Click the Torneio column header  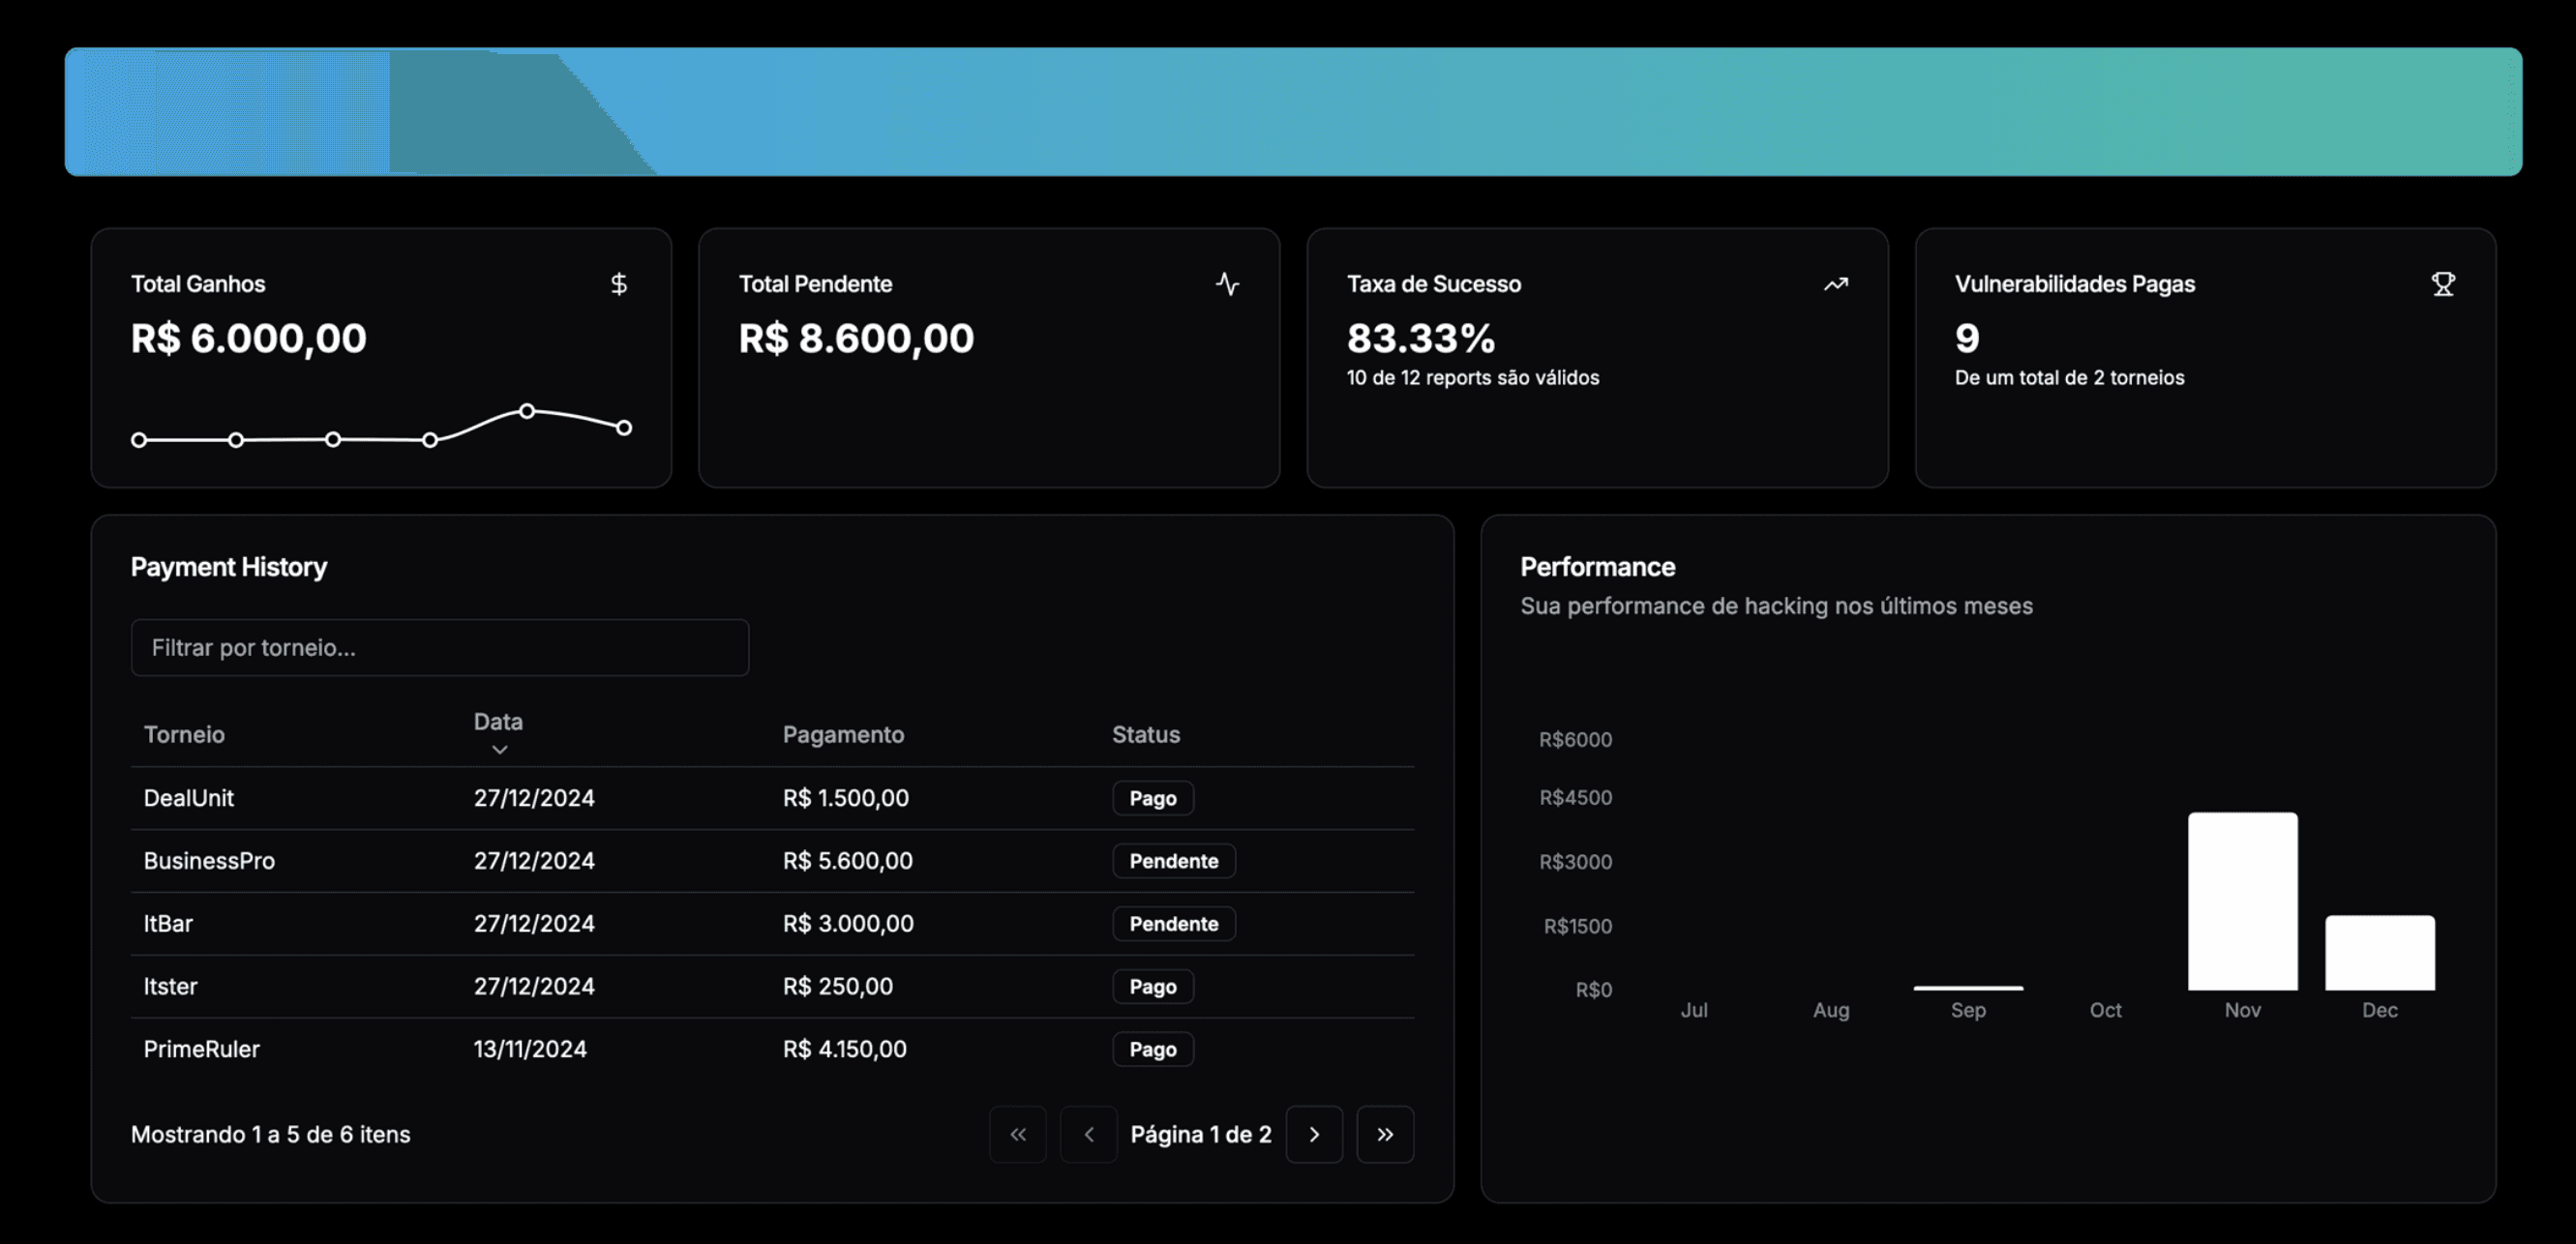[x=184, y=734]
